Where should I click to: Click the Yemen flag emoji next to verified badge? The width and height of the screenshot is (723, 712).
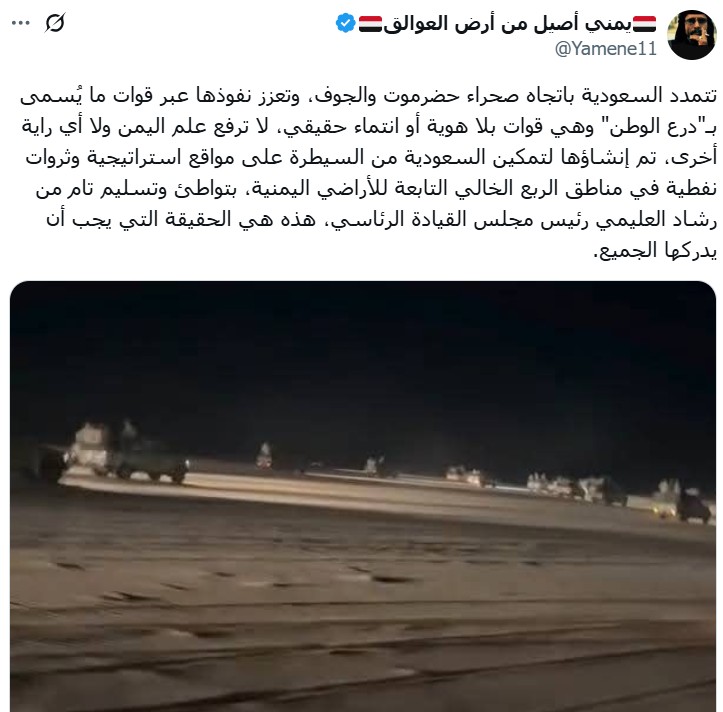tap(370, 24)
